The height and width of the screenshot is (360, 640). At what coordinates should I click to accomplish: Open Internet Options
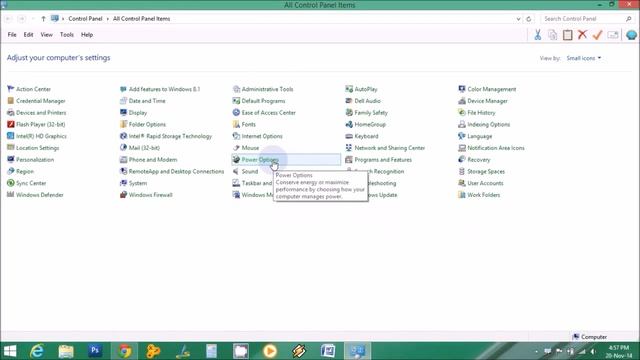257,136
